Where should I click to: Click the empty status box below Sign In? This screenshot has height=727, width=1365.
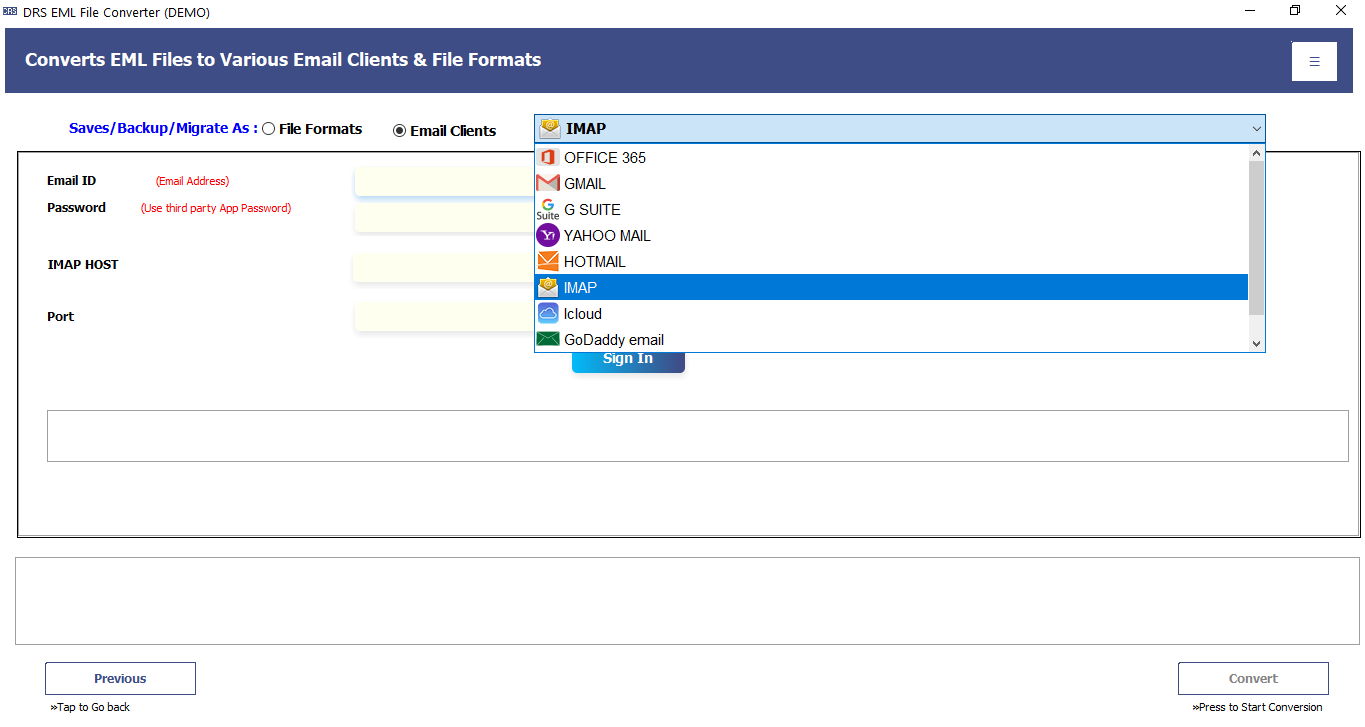697,436
